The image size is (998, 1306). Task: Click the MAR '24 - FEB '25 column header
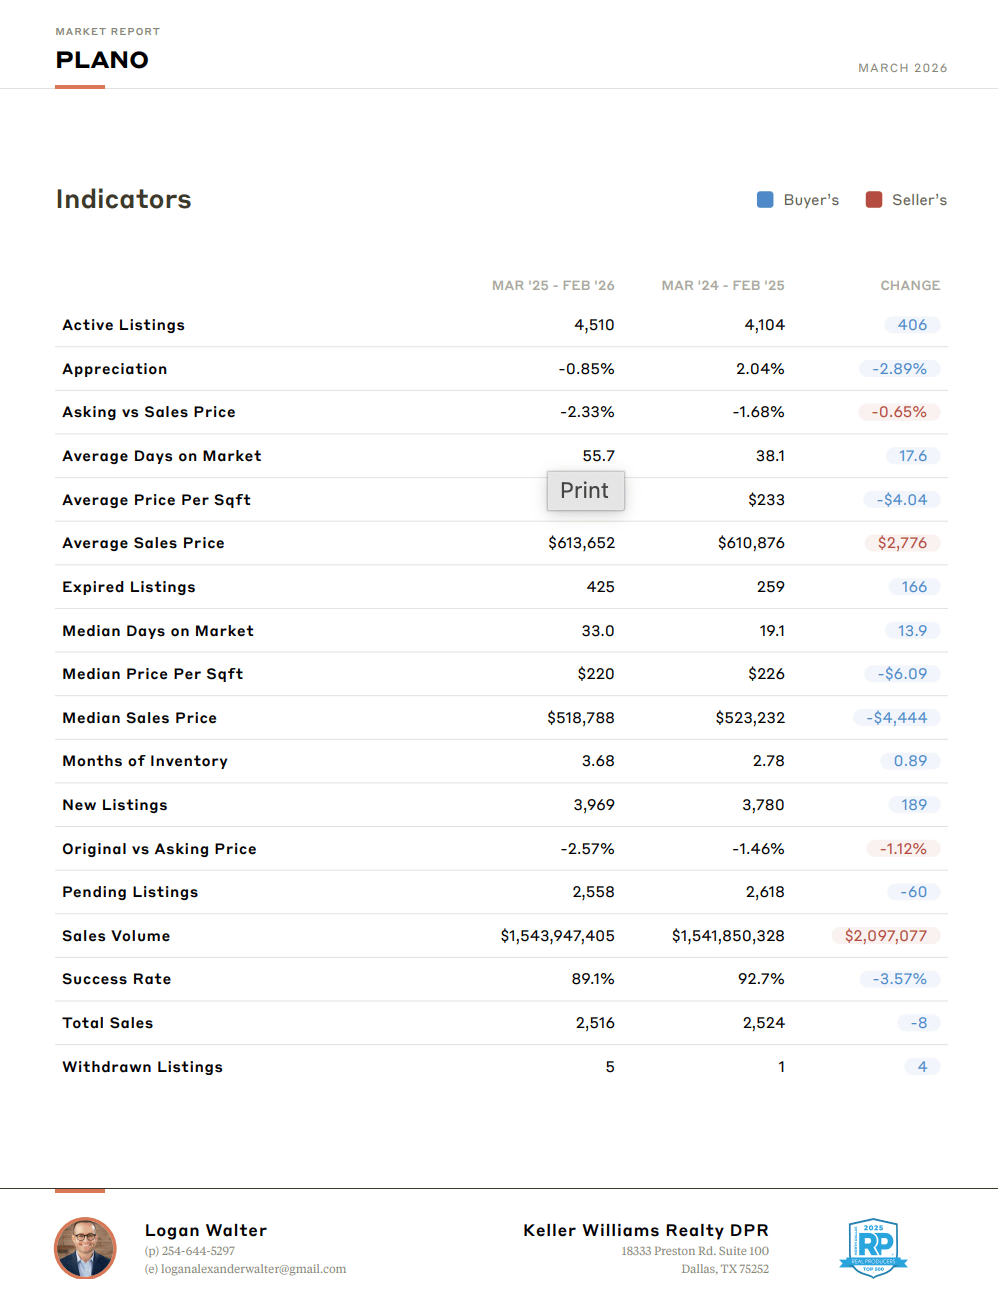click(x=723, y=286)
